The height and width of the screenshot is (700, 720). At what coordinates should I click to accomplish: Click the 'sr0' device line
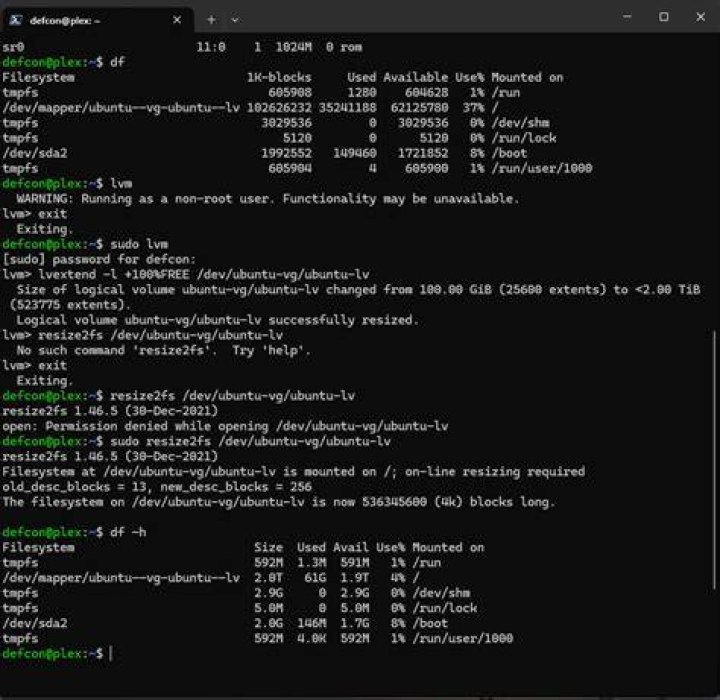click(182, 47)
